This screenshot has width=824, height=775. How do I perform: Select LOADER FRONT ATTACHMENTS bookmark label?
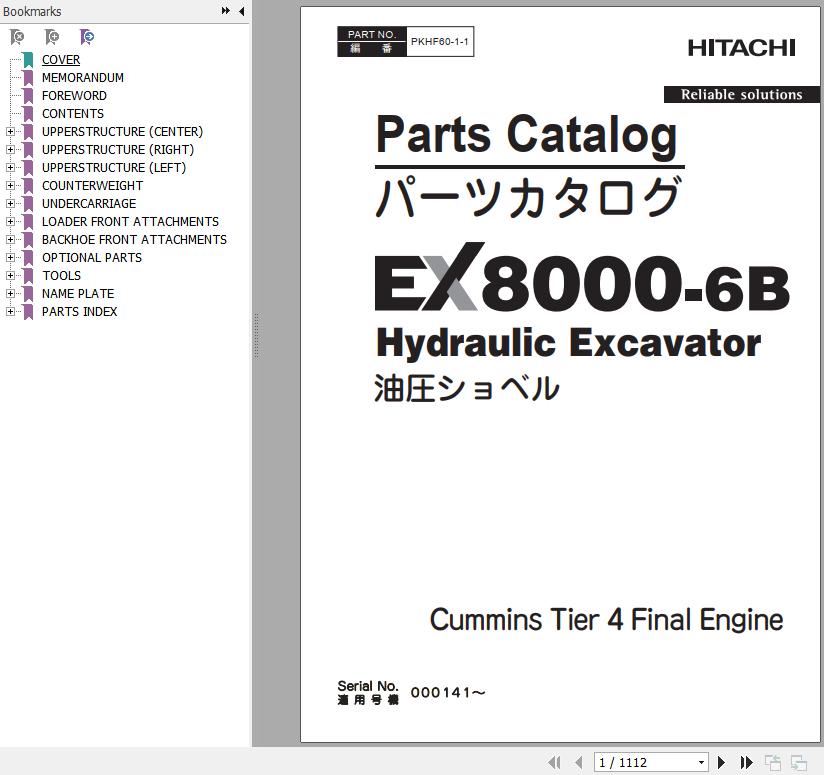[x=130, y=221]
